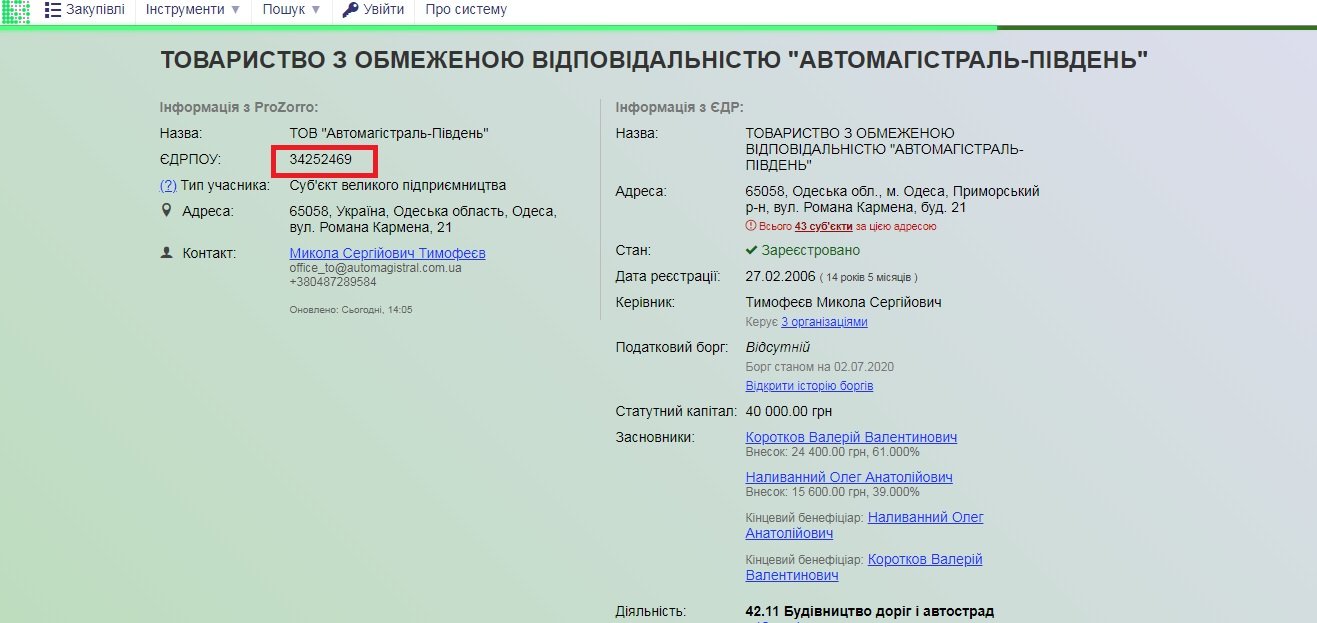This screenshot has height=623, width=1317.
Task: Follow the '3 організаціями' link
Action: click(824, 322)
